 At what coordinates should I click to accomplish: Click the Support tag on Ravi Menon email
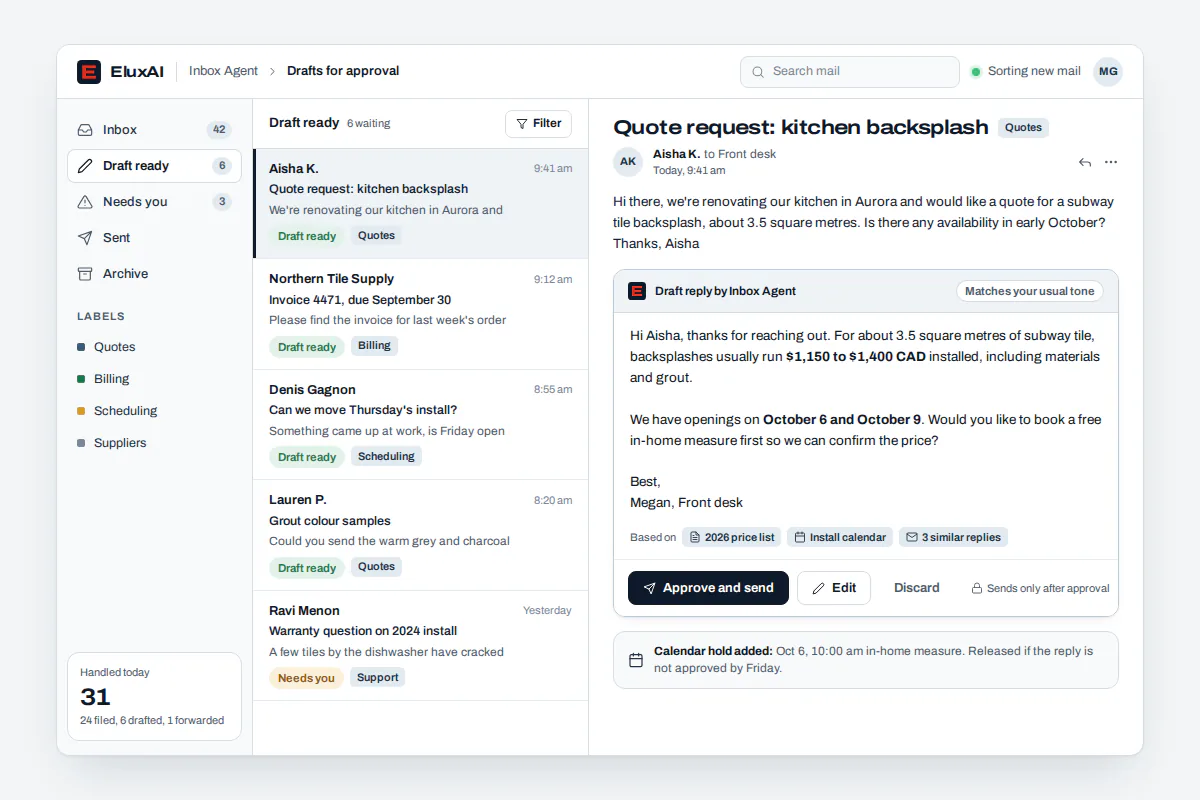377,677
